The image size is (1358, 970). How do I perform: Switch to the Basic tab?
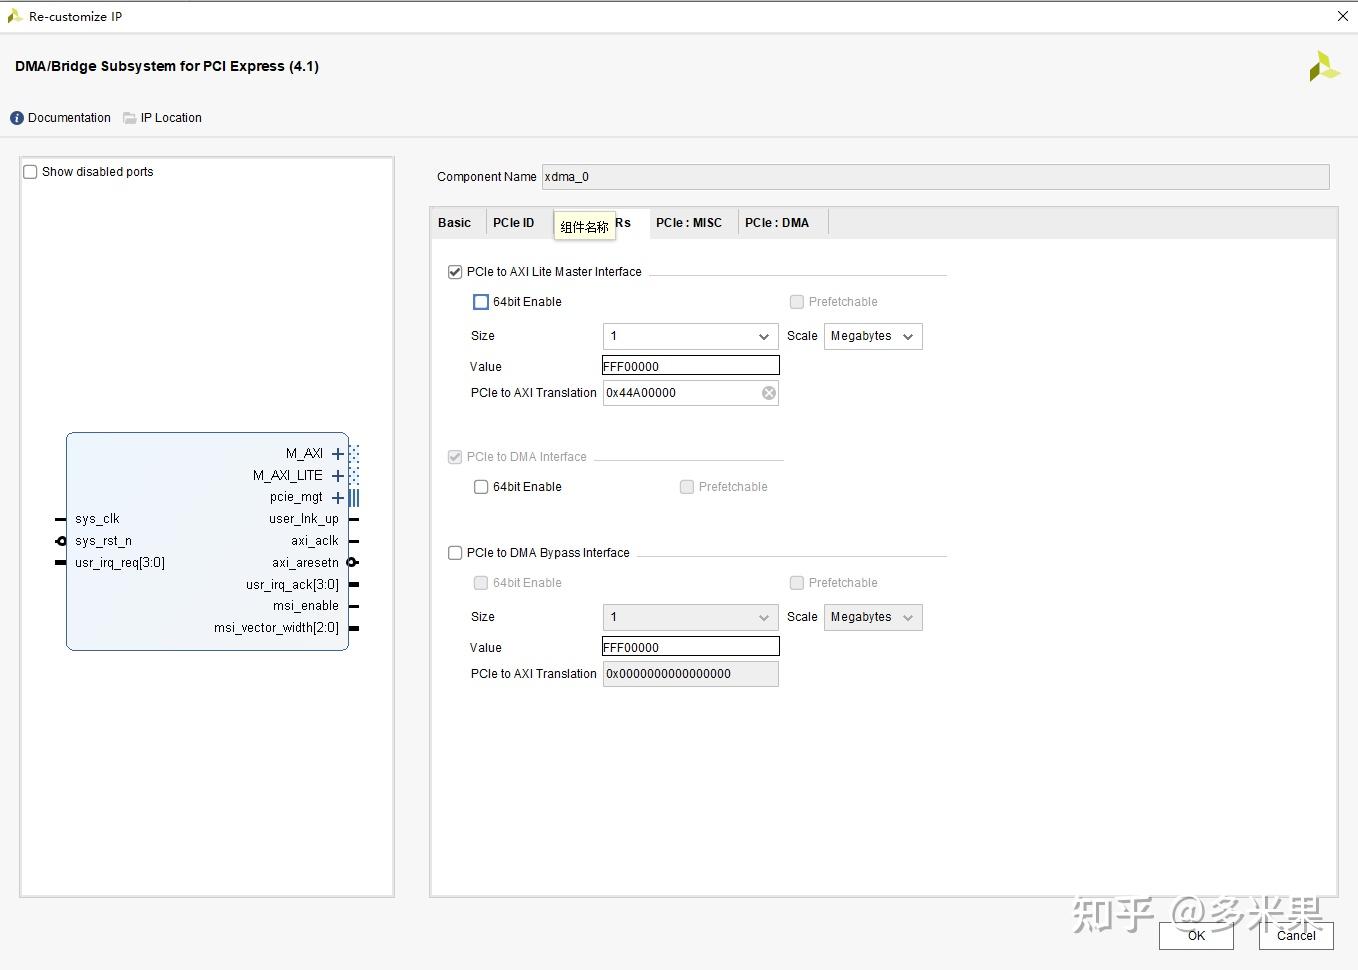click(x=455, y=222)
